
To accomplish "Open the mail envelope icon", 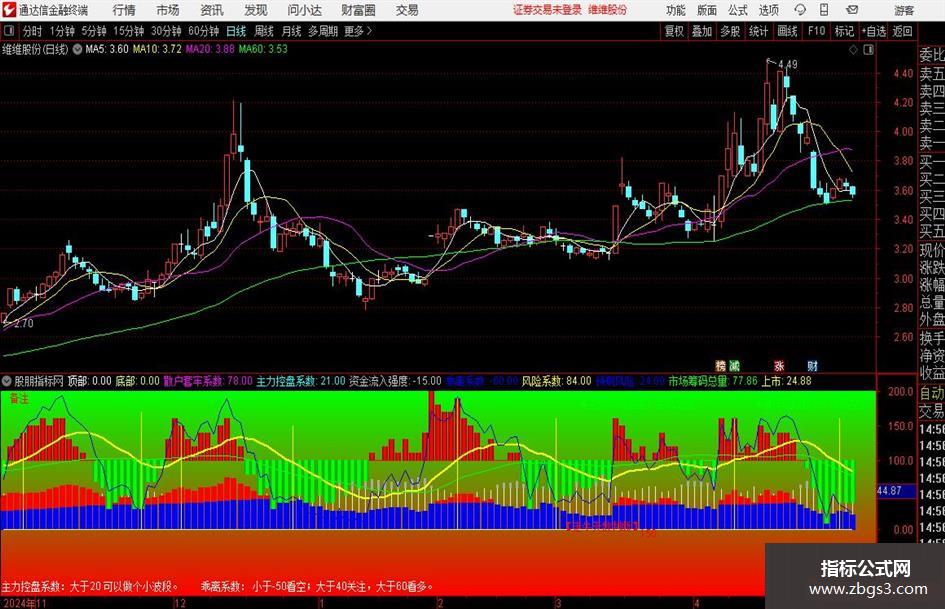I will pyautogui.click(x=852, y=10).
